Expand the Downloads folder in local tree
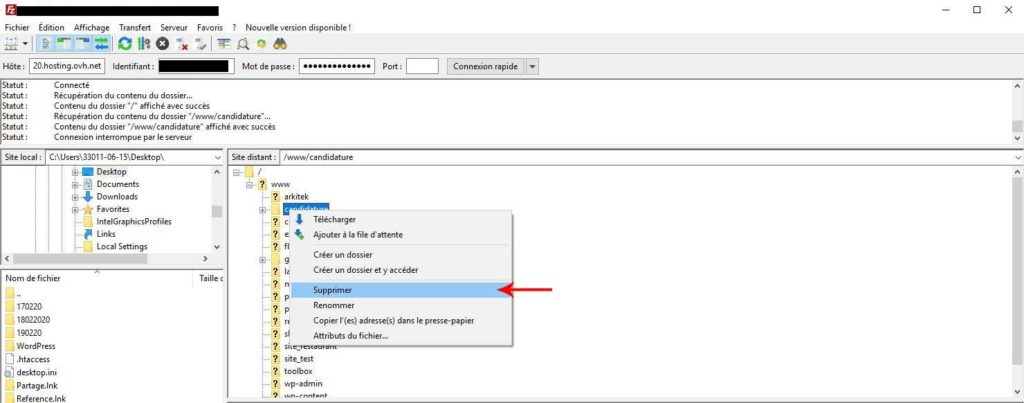Screen dimensions: 1024x403 point(75,197)
